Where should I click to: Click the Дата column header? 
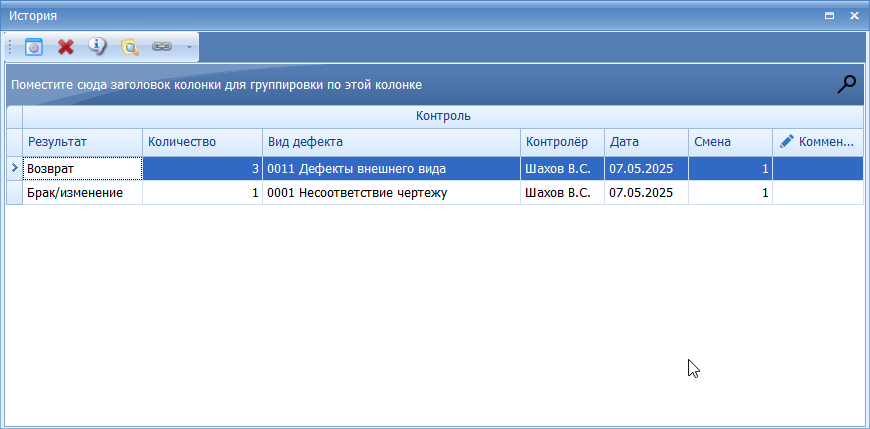tap(645, 142)
